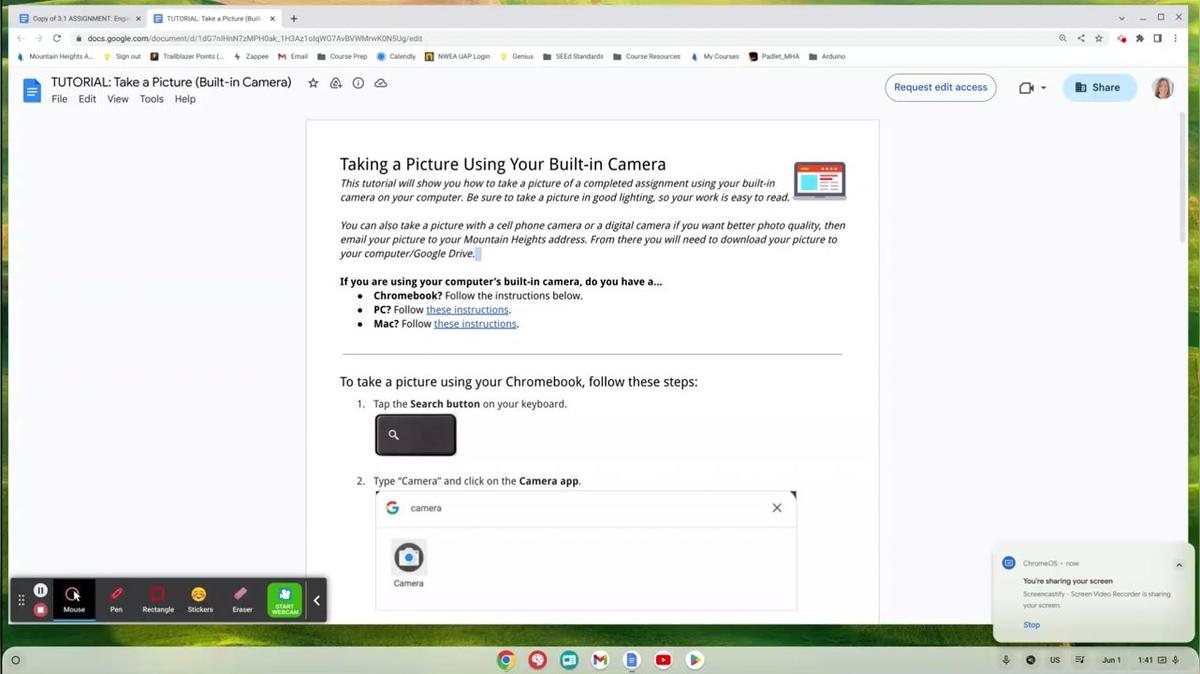Open Google Docs app from the shelf

tap(631, 660)
